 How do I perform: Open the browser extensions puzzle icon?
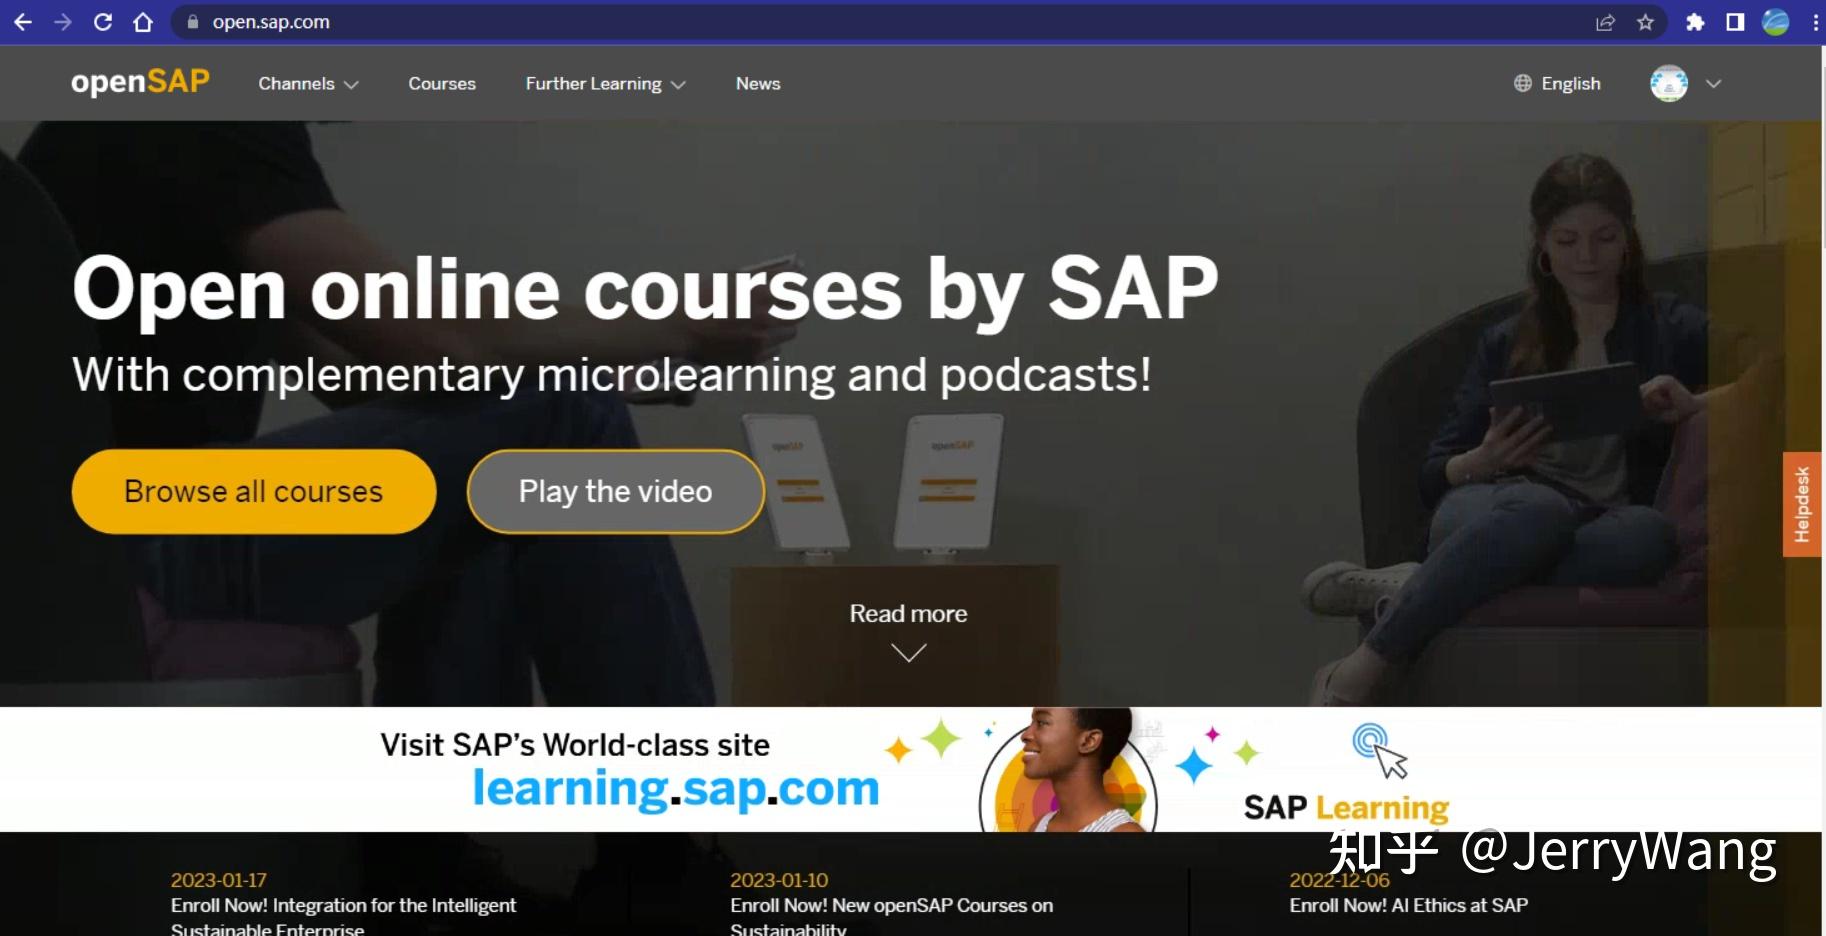(x=1696, y=21)
